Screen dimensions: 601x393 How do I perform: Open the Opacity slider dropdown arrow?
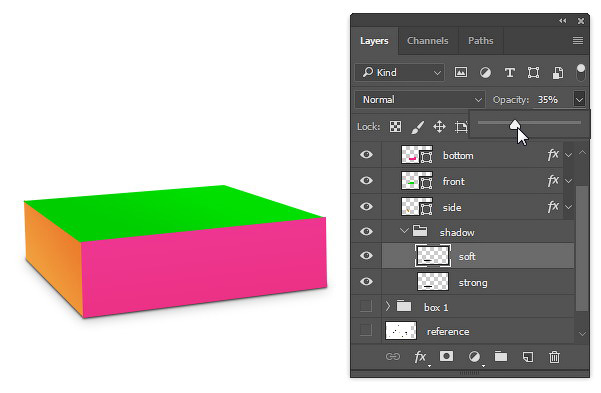click(x=579, y=100)
